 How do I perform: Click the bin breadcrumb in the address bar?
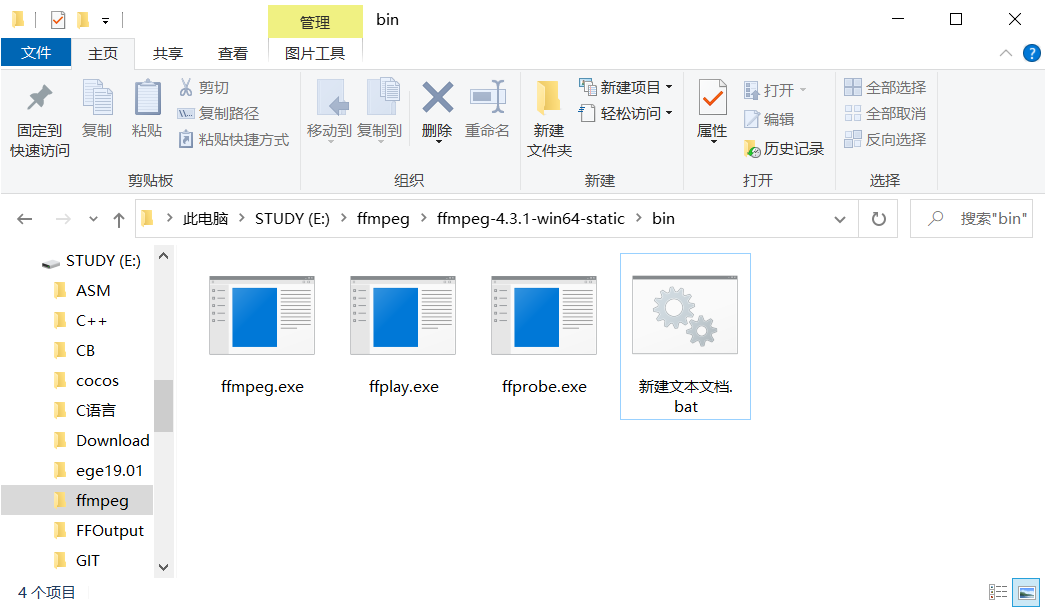[x=663, y=218]
